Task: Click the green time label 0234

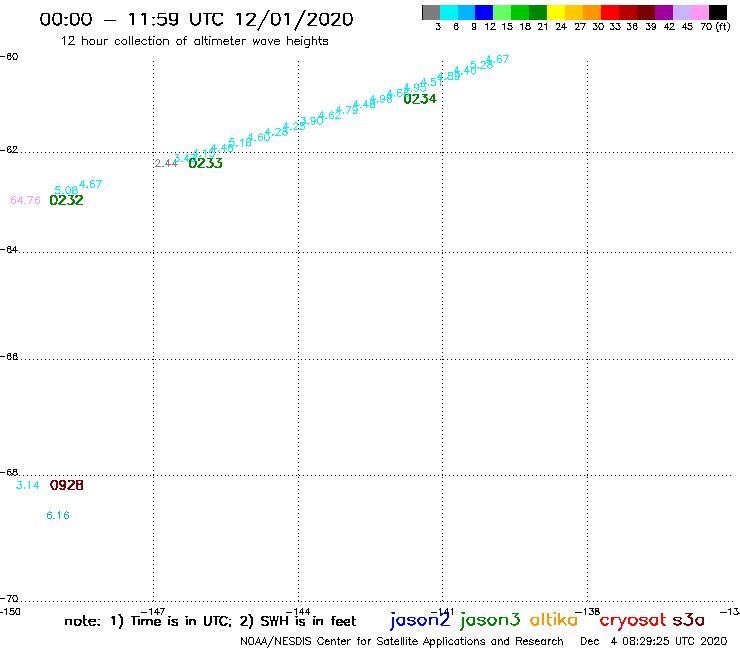Action: [420, 99]
